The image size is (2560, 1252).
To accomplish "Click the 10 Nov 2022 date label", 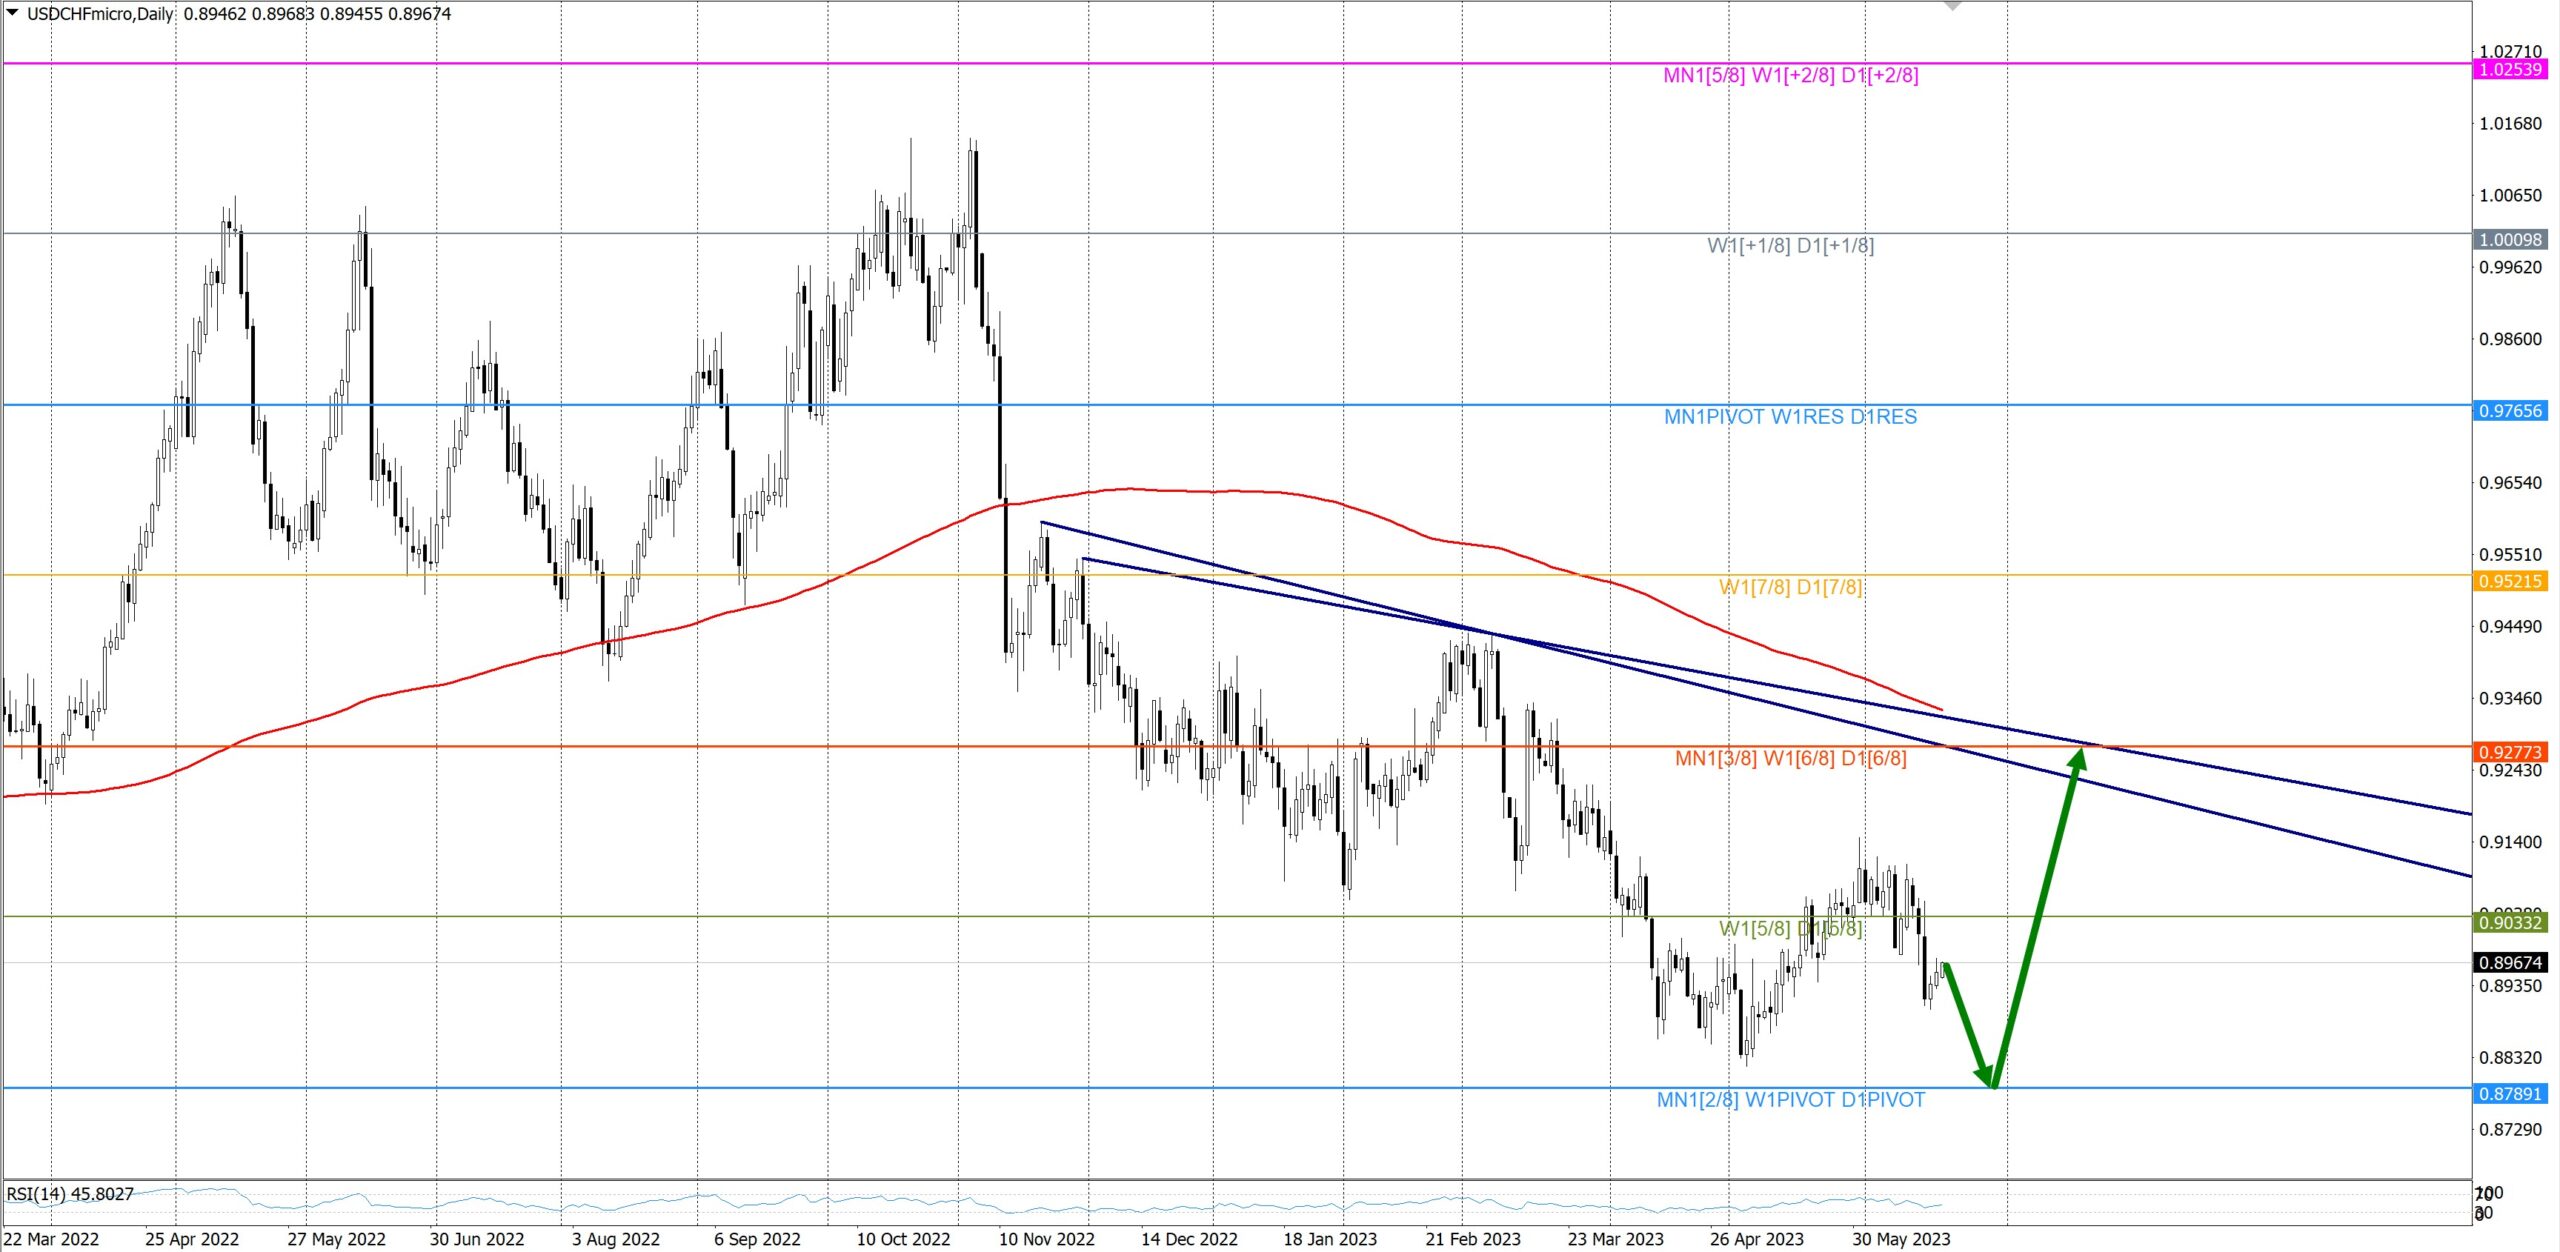I will pyautogui.click(x=1046, y=1239).
